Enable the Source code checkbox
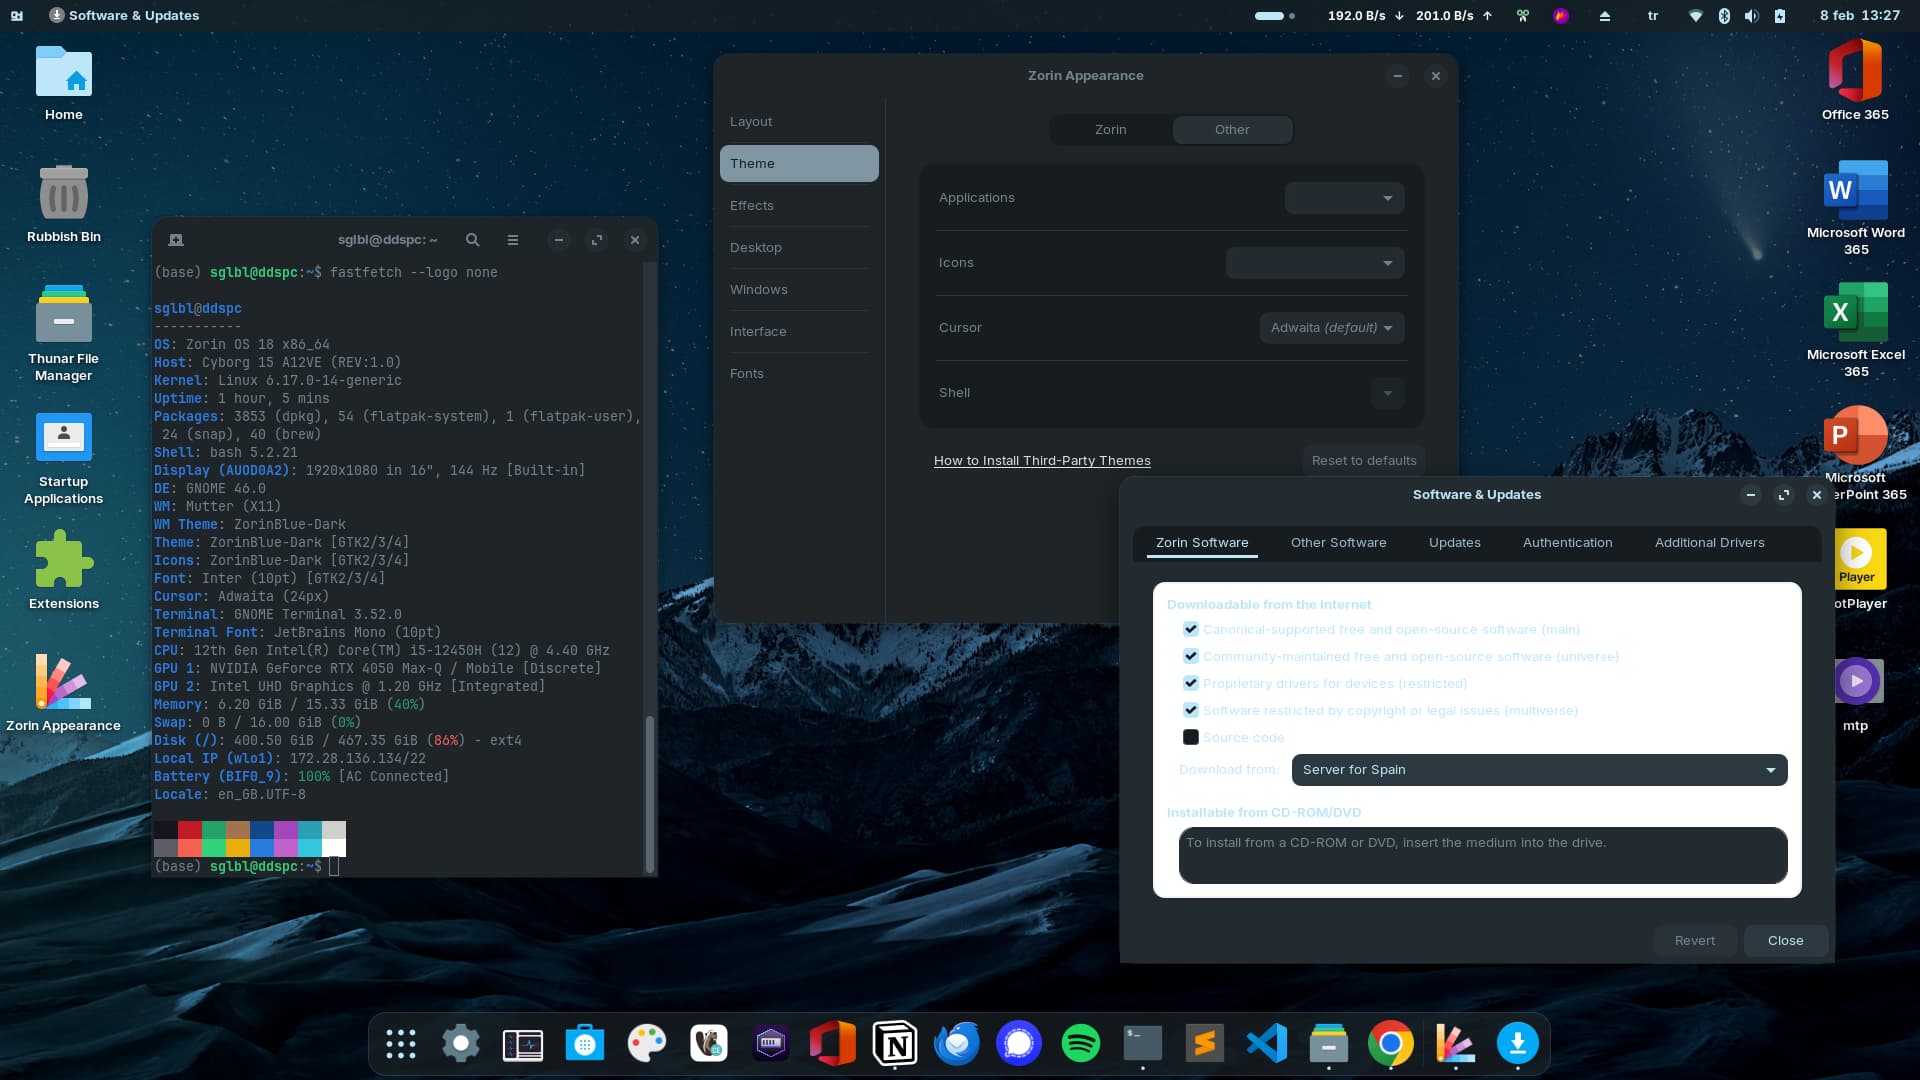The image size is (1920, 1080). (1190, 737)
